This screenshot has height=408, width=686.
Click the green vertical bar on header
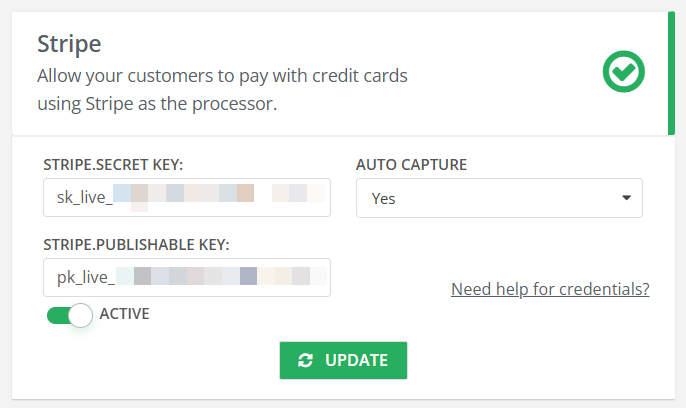coord(670,73)
